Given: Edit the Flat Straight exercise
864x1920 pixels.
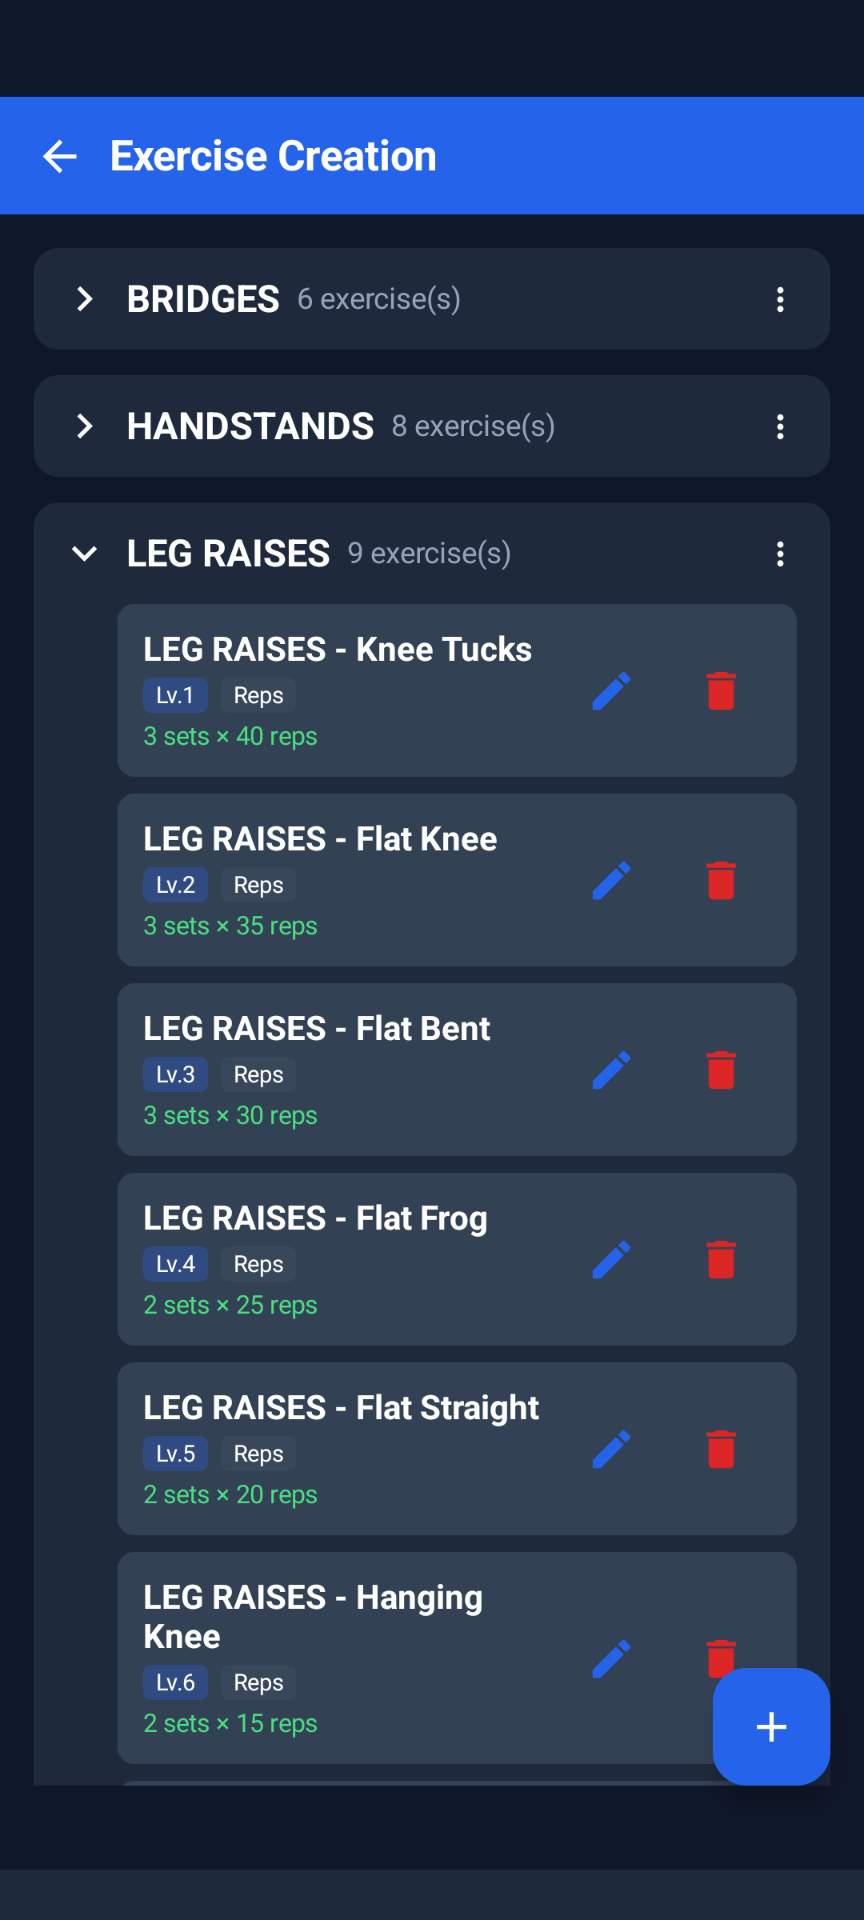Looking at the screenshot, I should 611,1449.
